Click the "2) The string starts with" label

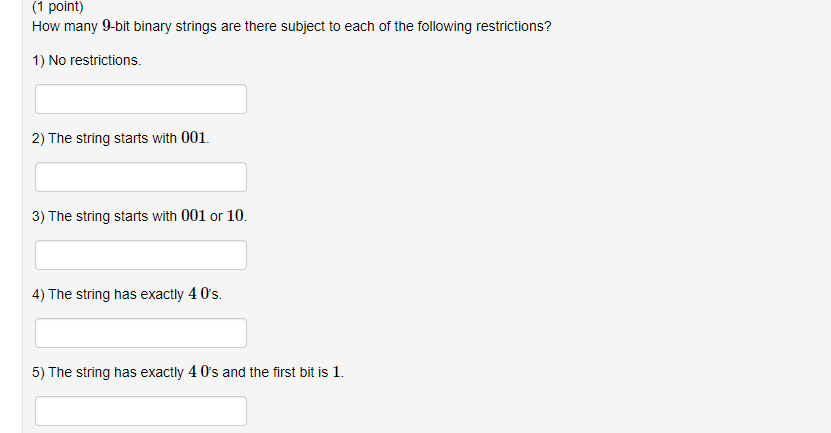pyautogui.click(x=104, y=138)
